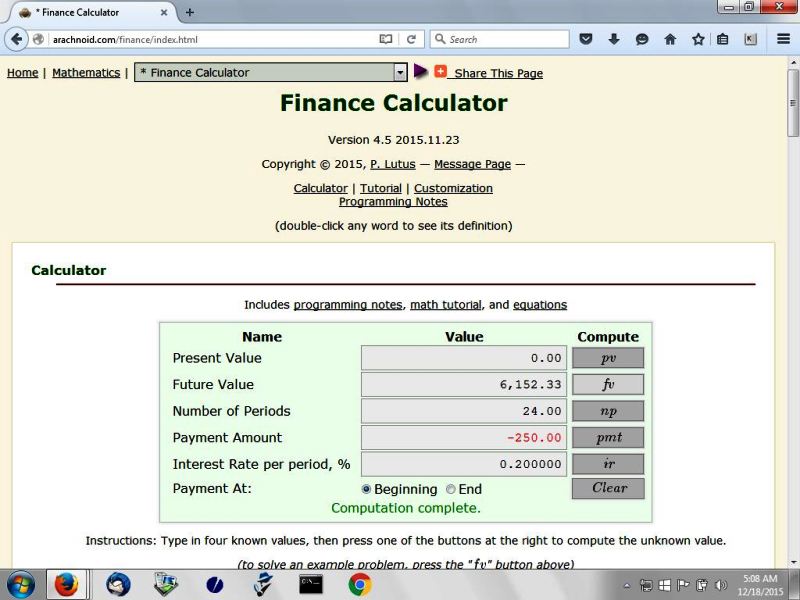Click the Present Value input field

pos(464,358)
